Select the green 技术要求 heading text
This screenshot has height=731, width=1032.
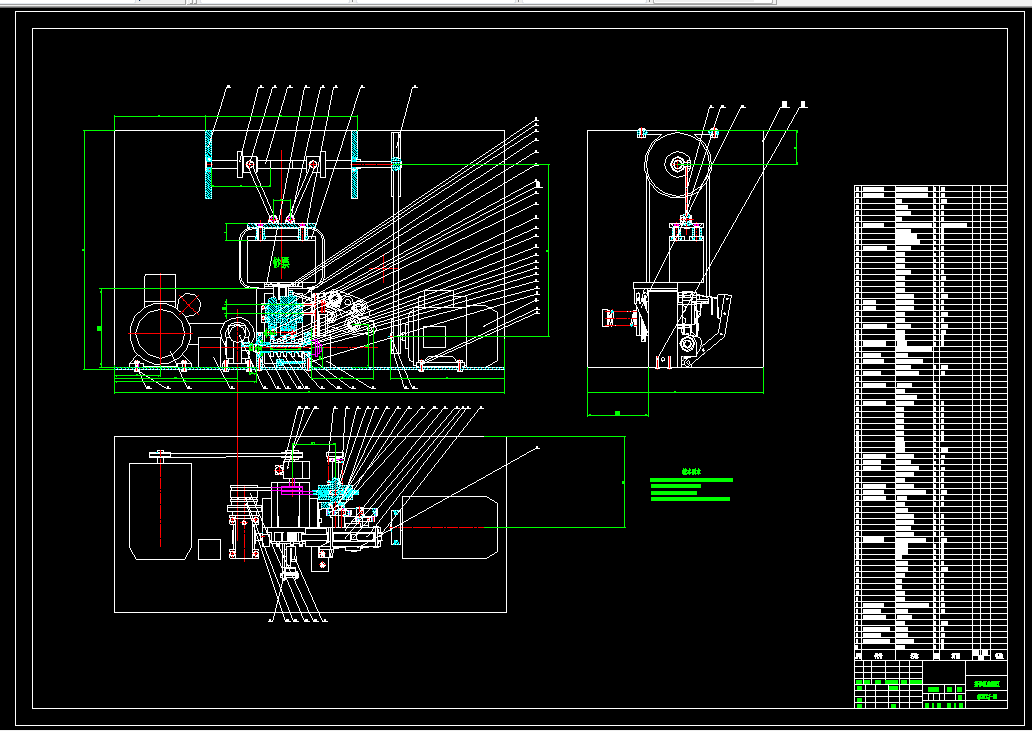691,472
